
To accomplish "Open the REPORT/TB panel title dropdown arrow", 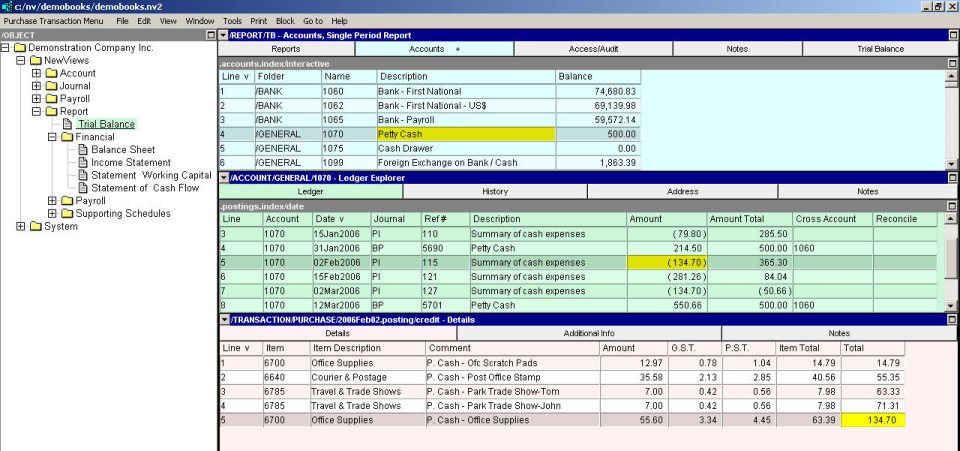I will pos(224,35).
